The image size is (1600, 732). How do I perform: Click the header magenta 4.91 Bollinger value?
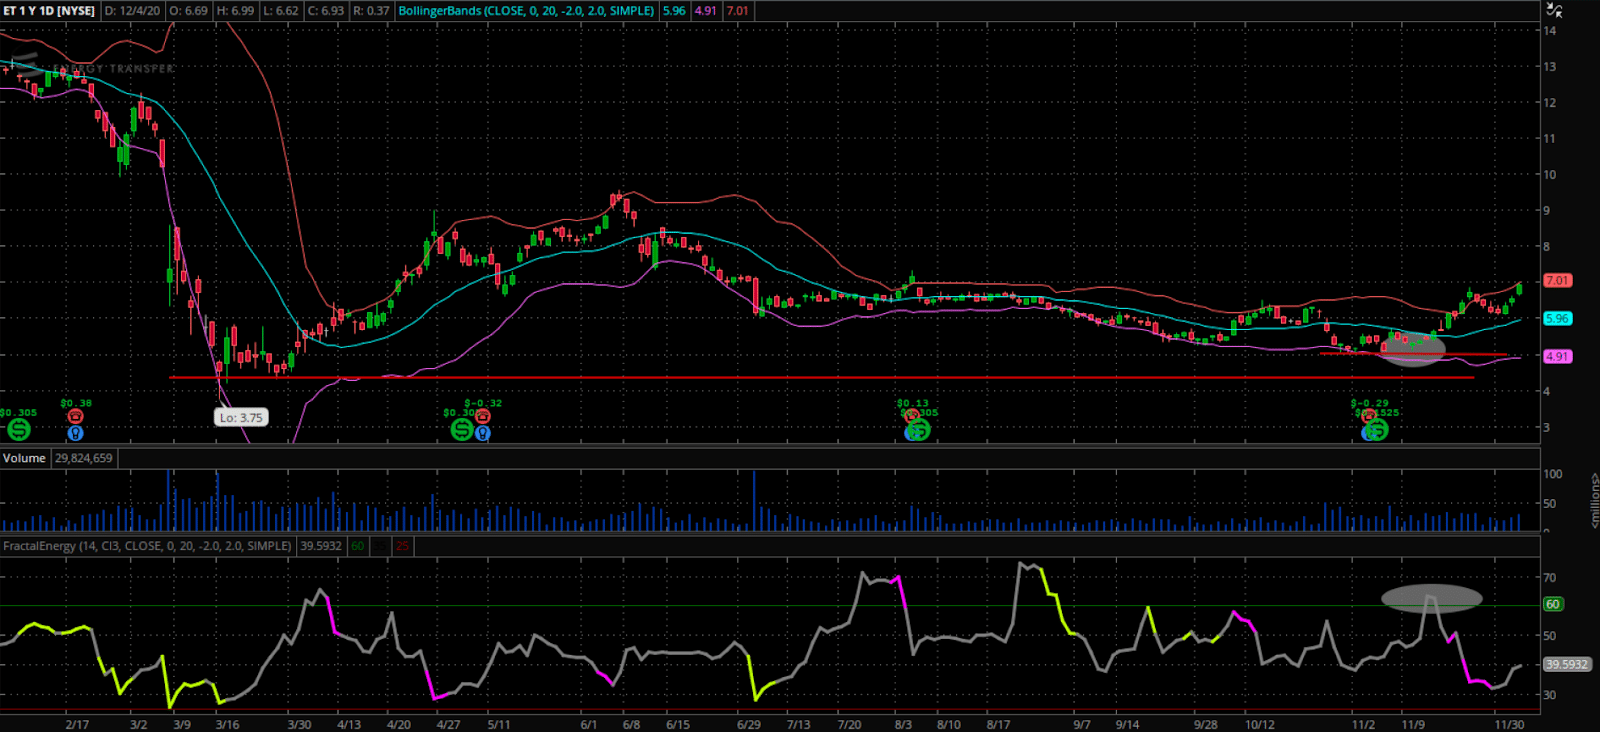pyautogui.click(x=706, y=11)
